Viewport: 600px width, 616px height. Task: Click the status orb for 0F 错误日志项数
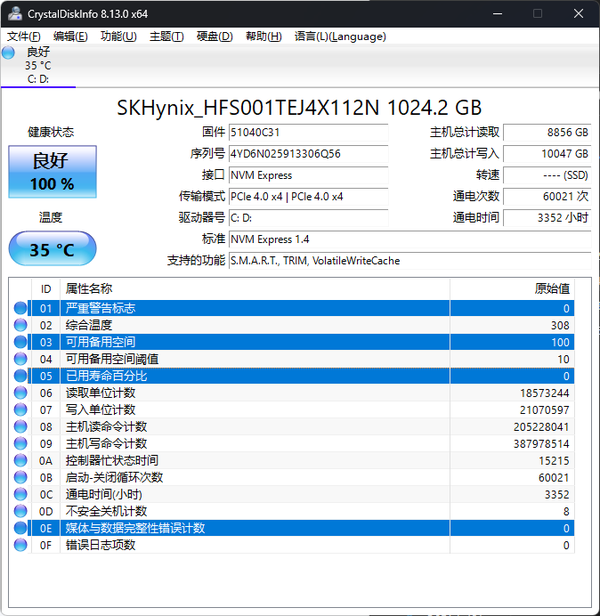[x=20, y=544]
